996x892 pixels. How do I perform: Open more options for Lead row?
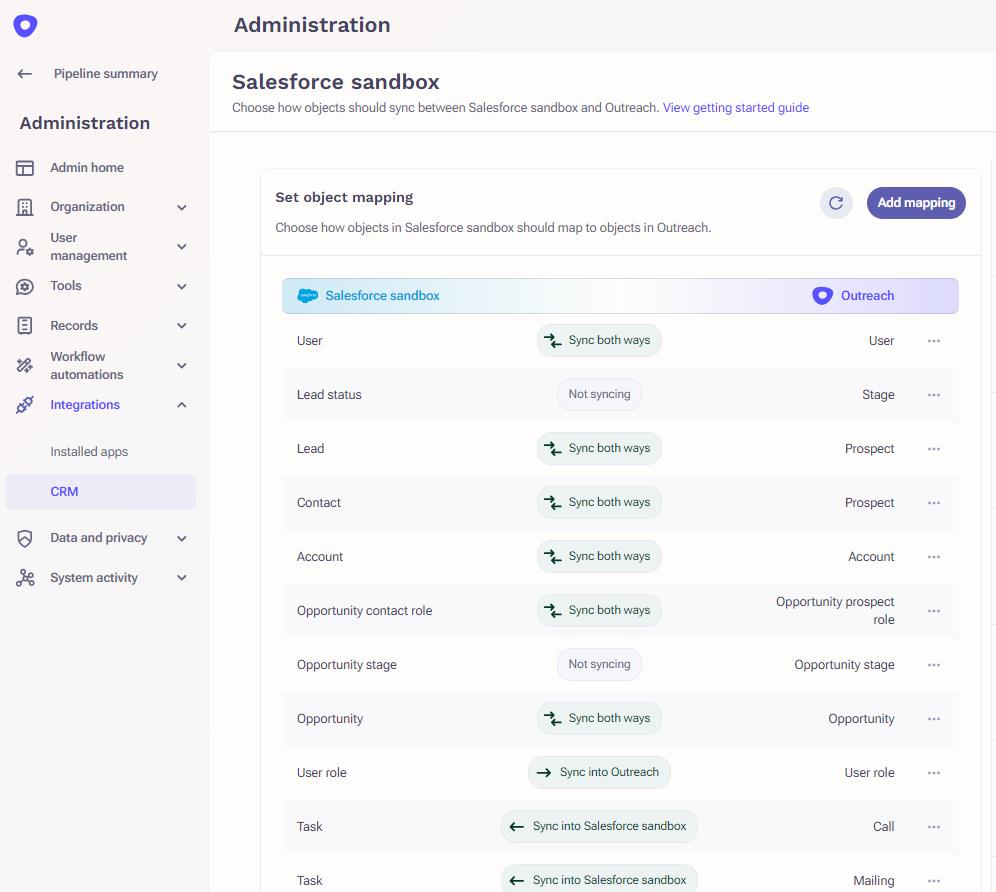tap(934, 449)
